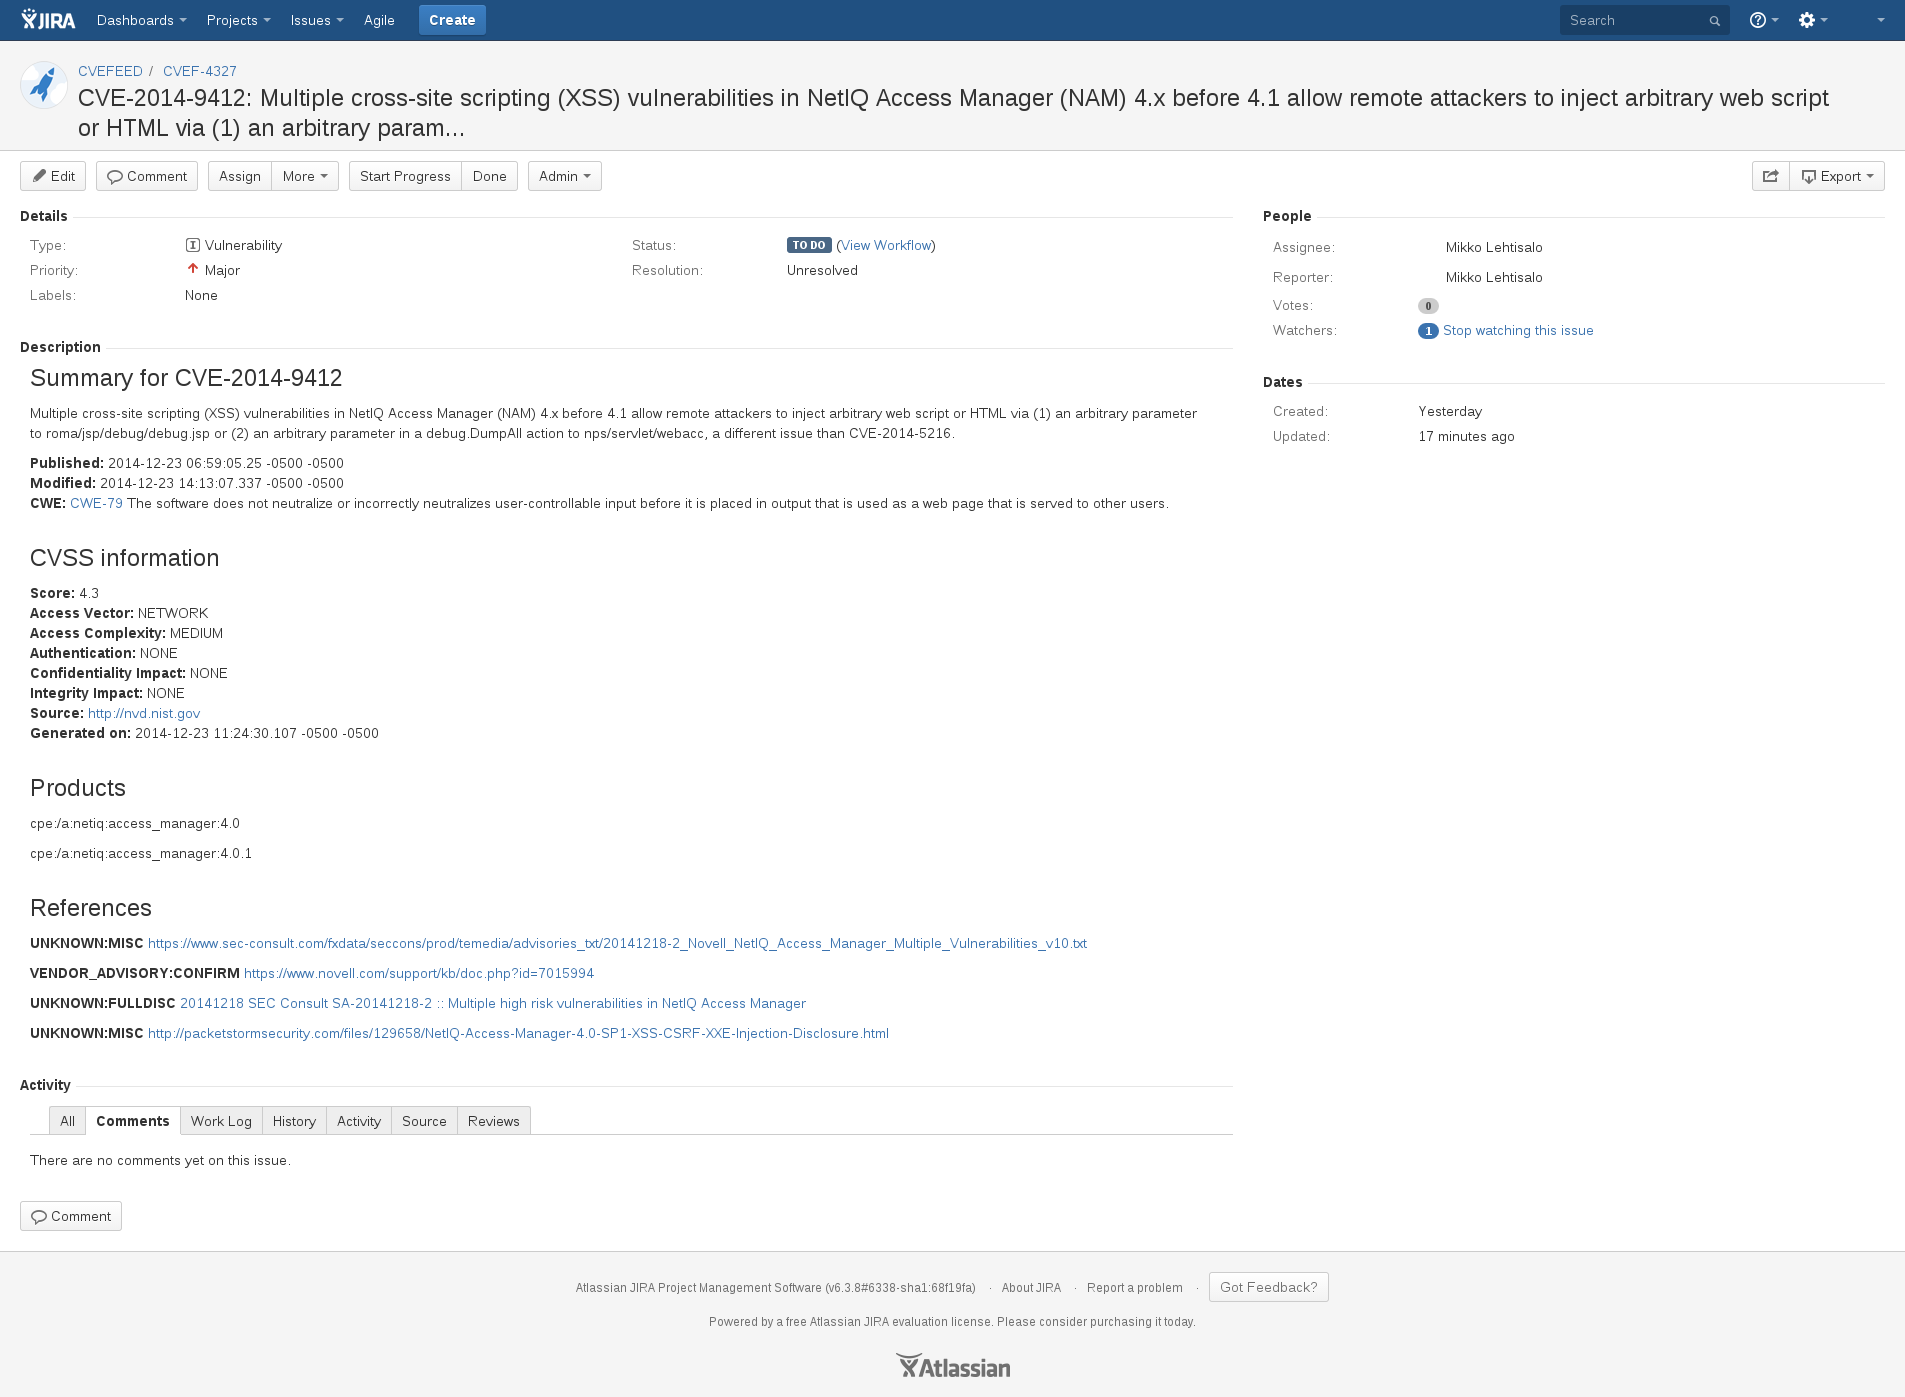Click reporter name Mikko Lehtisalo

click(x=1494, y=277)
